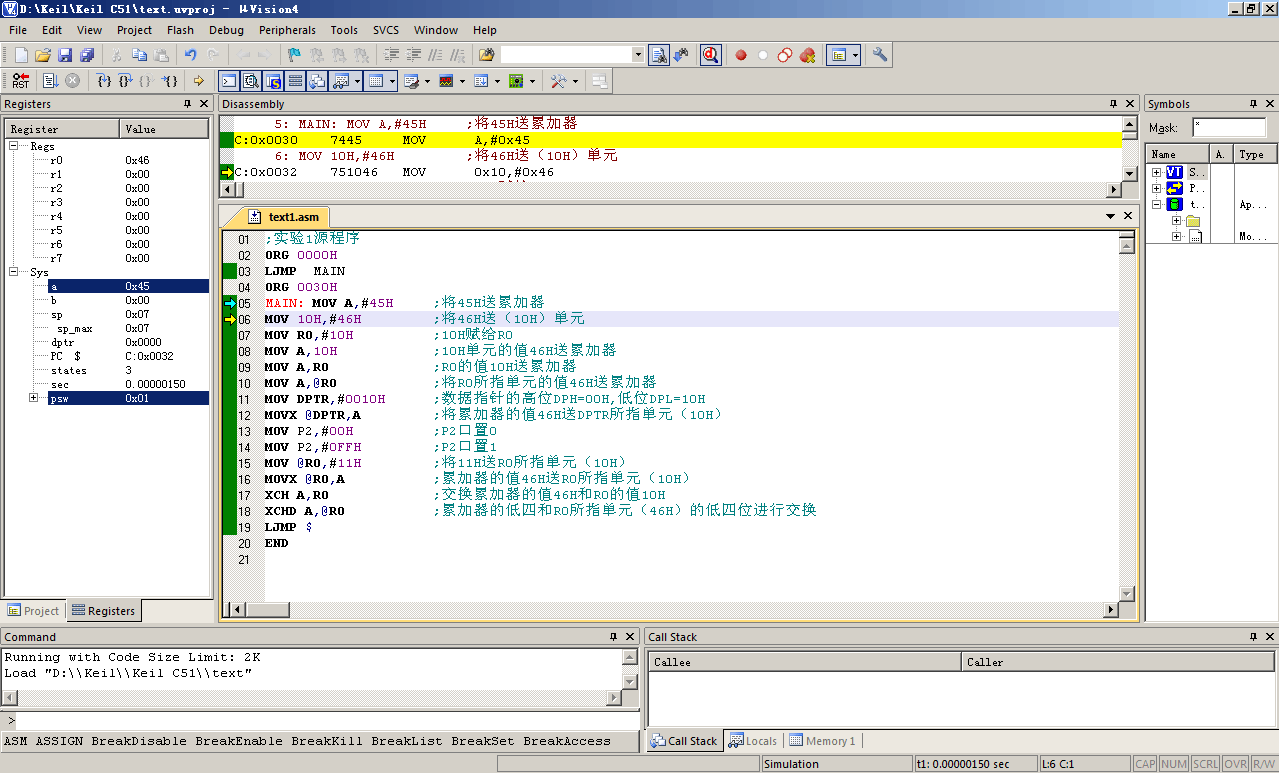
Task: Click the Disassembly scroll down arrow
Action: (x=1130, y=173)
